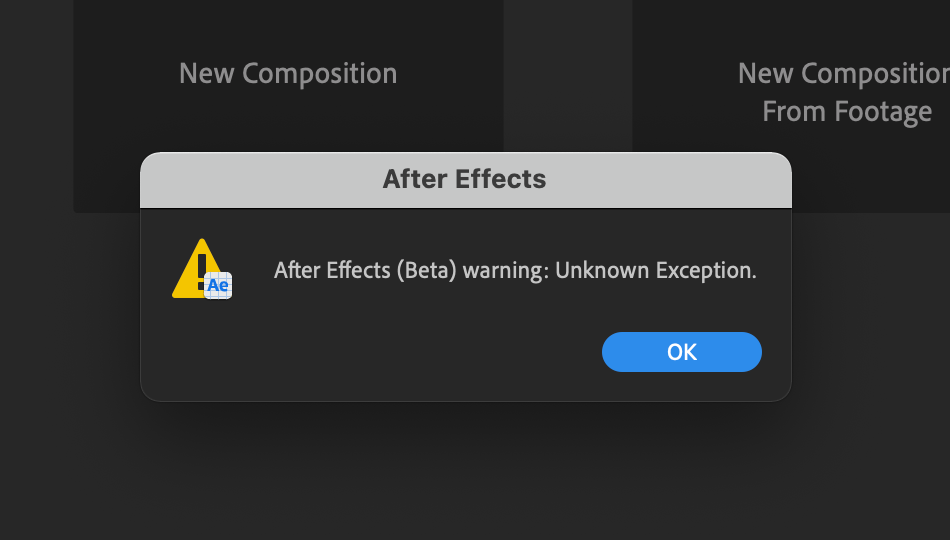Click the word warning: in the dialog message
This screenshot has width=950, height=540.
pos(505,270)
